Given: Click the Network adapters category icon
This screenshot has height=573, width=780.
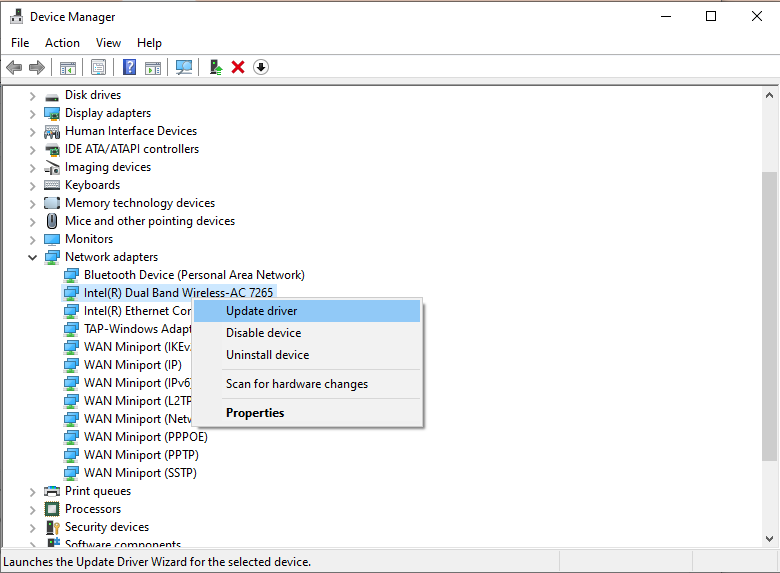Looking at the screenshot, I should click(x=52, y=257).
